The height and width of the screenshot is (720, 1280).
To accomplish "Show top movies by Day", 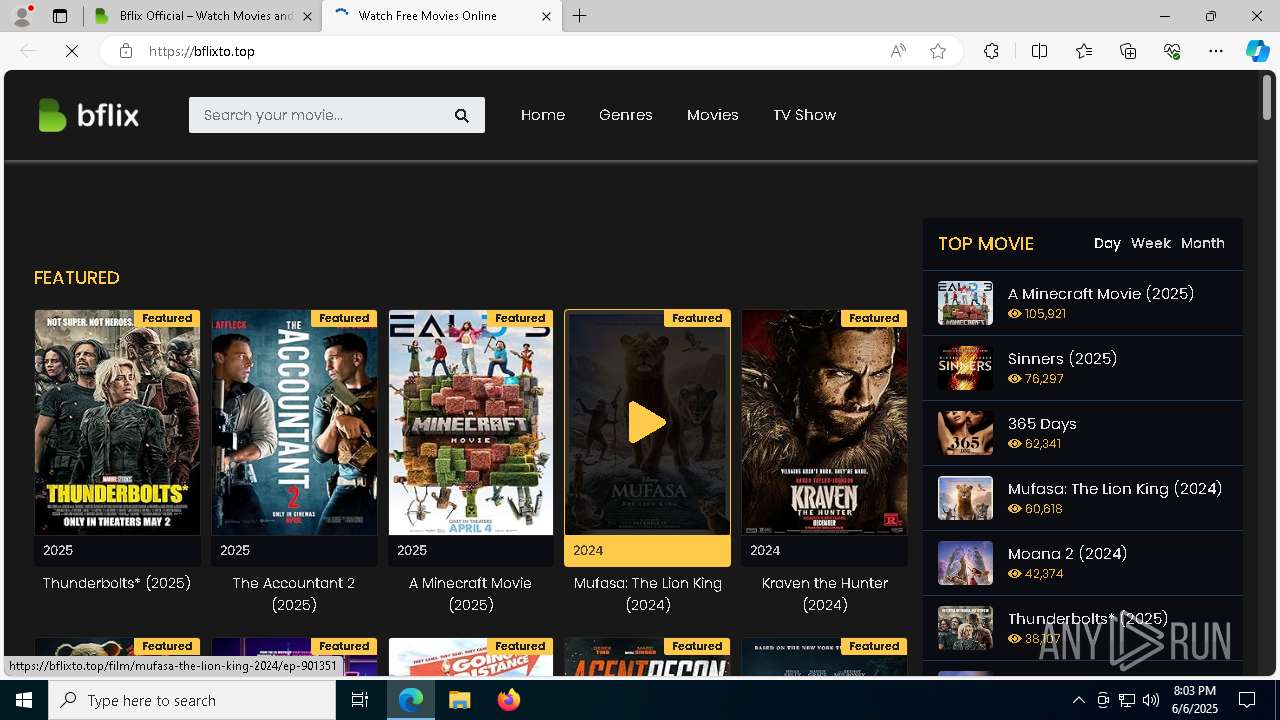I will pyautogui.click(x=1107, y=243).
